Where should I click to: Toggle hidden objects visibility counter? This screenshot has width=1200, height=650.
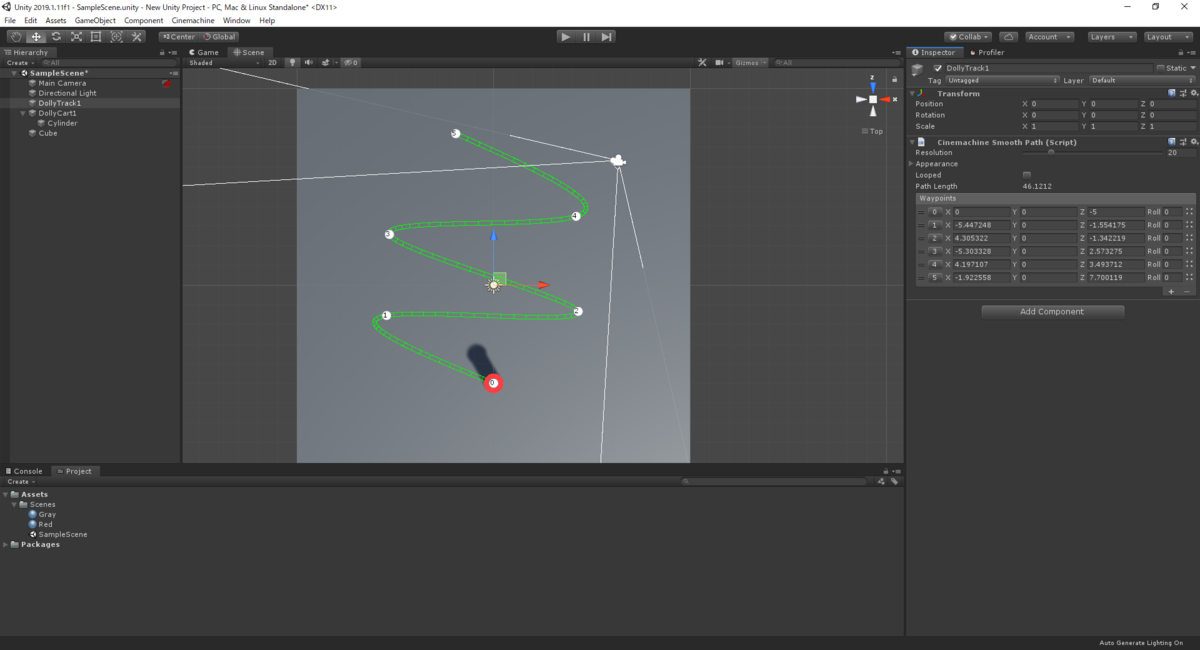[x=351, y=62]
